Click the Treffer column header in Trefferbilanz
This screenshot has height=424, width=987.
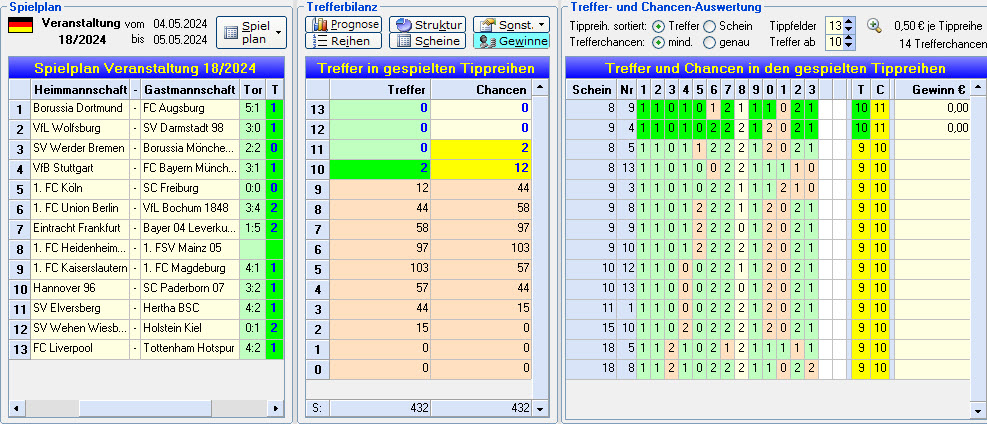point(381,89)
